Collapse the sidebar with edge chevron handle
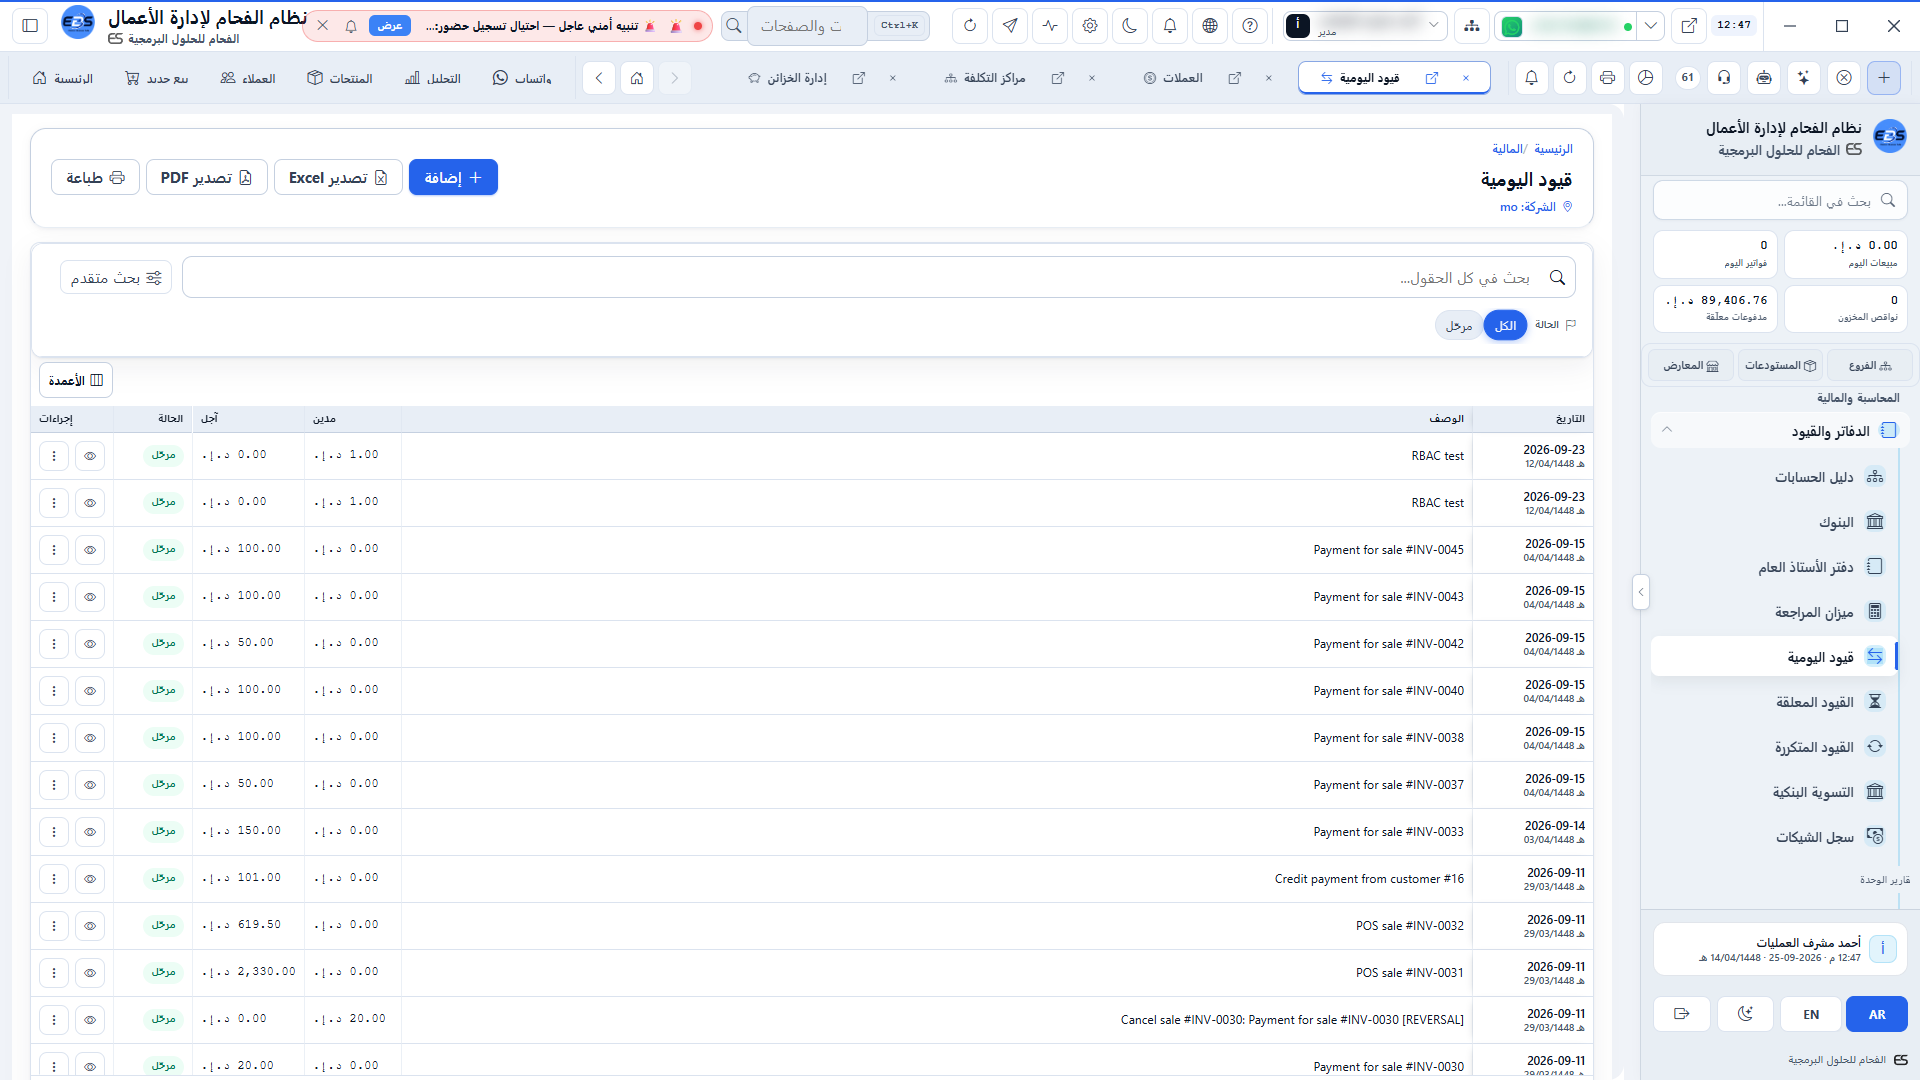 1640,592
